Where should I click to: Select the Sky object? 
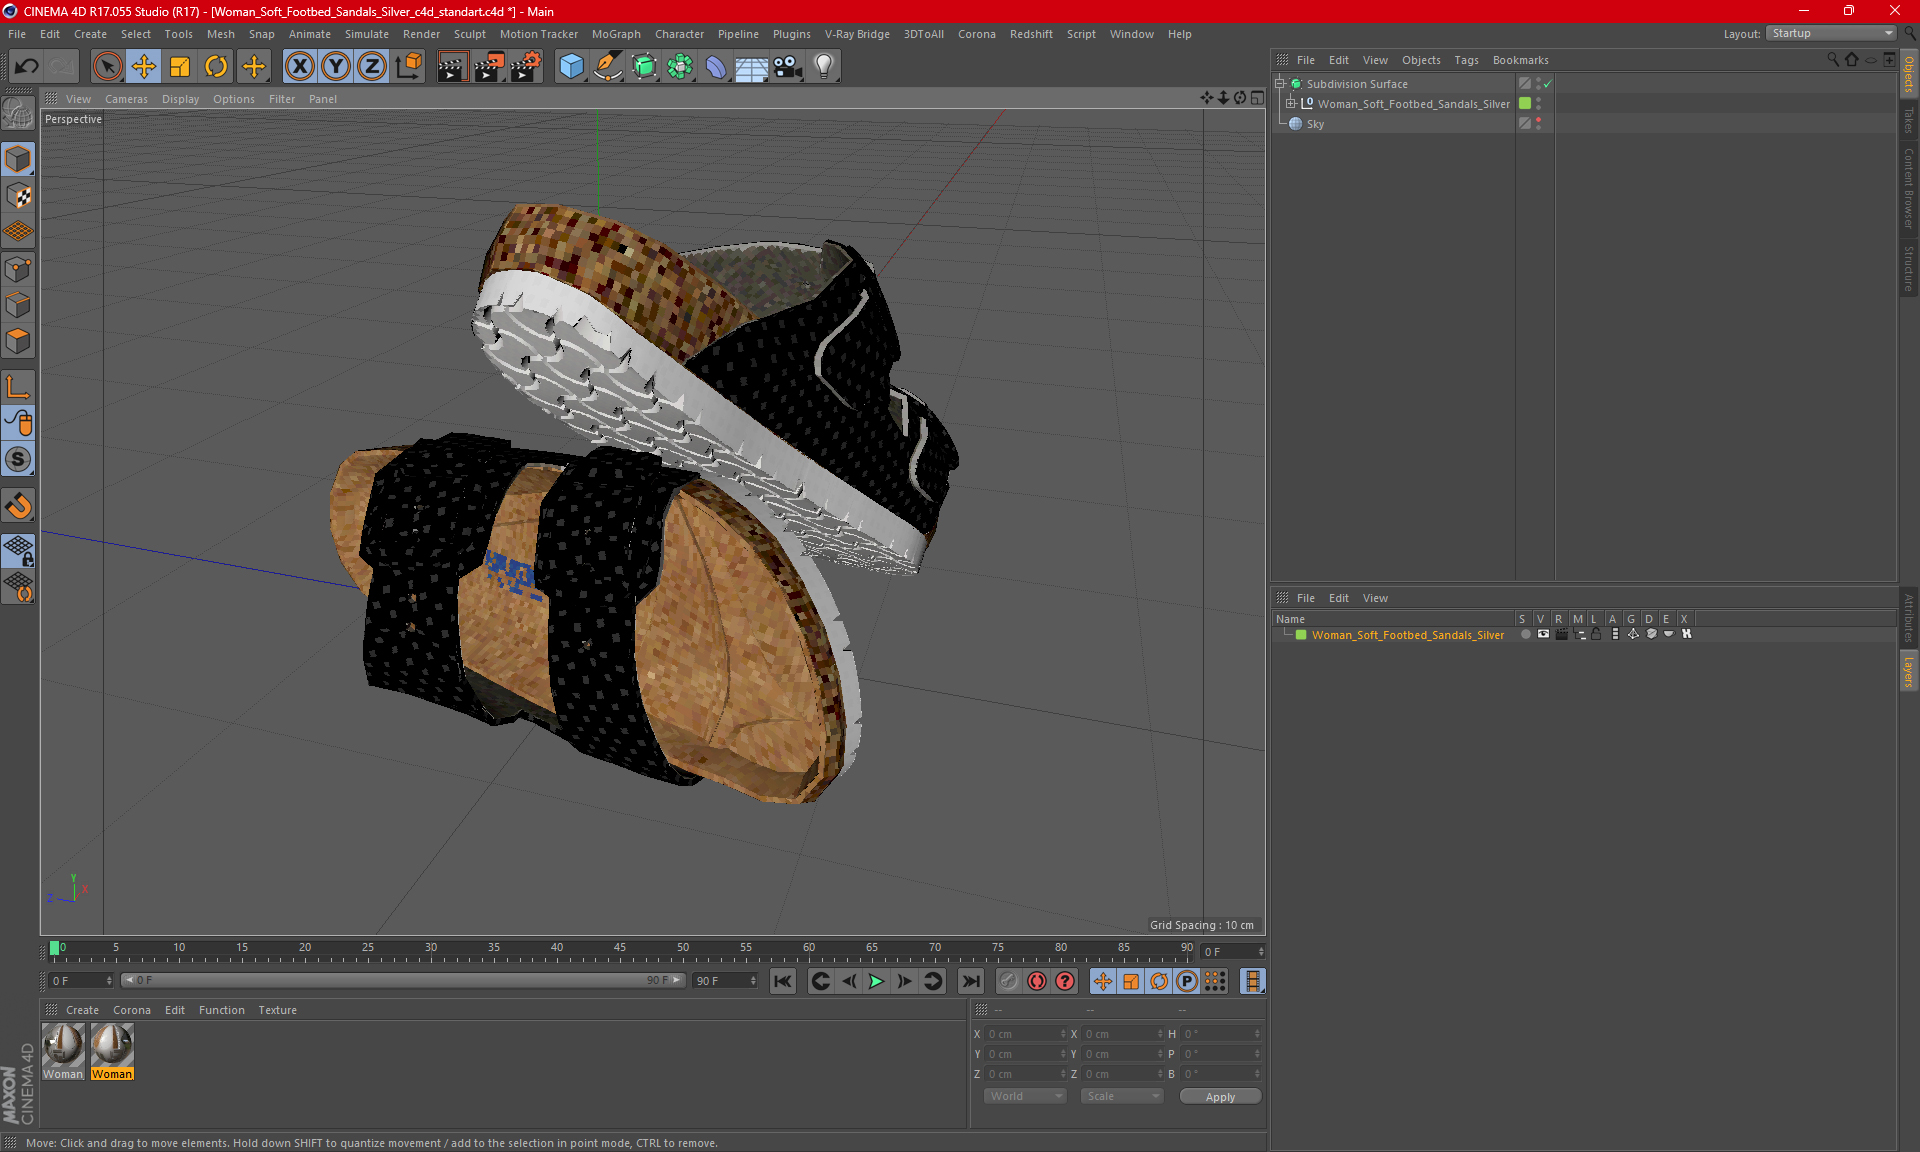click(x=1314, y=124)
